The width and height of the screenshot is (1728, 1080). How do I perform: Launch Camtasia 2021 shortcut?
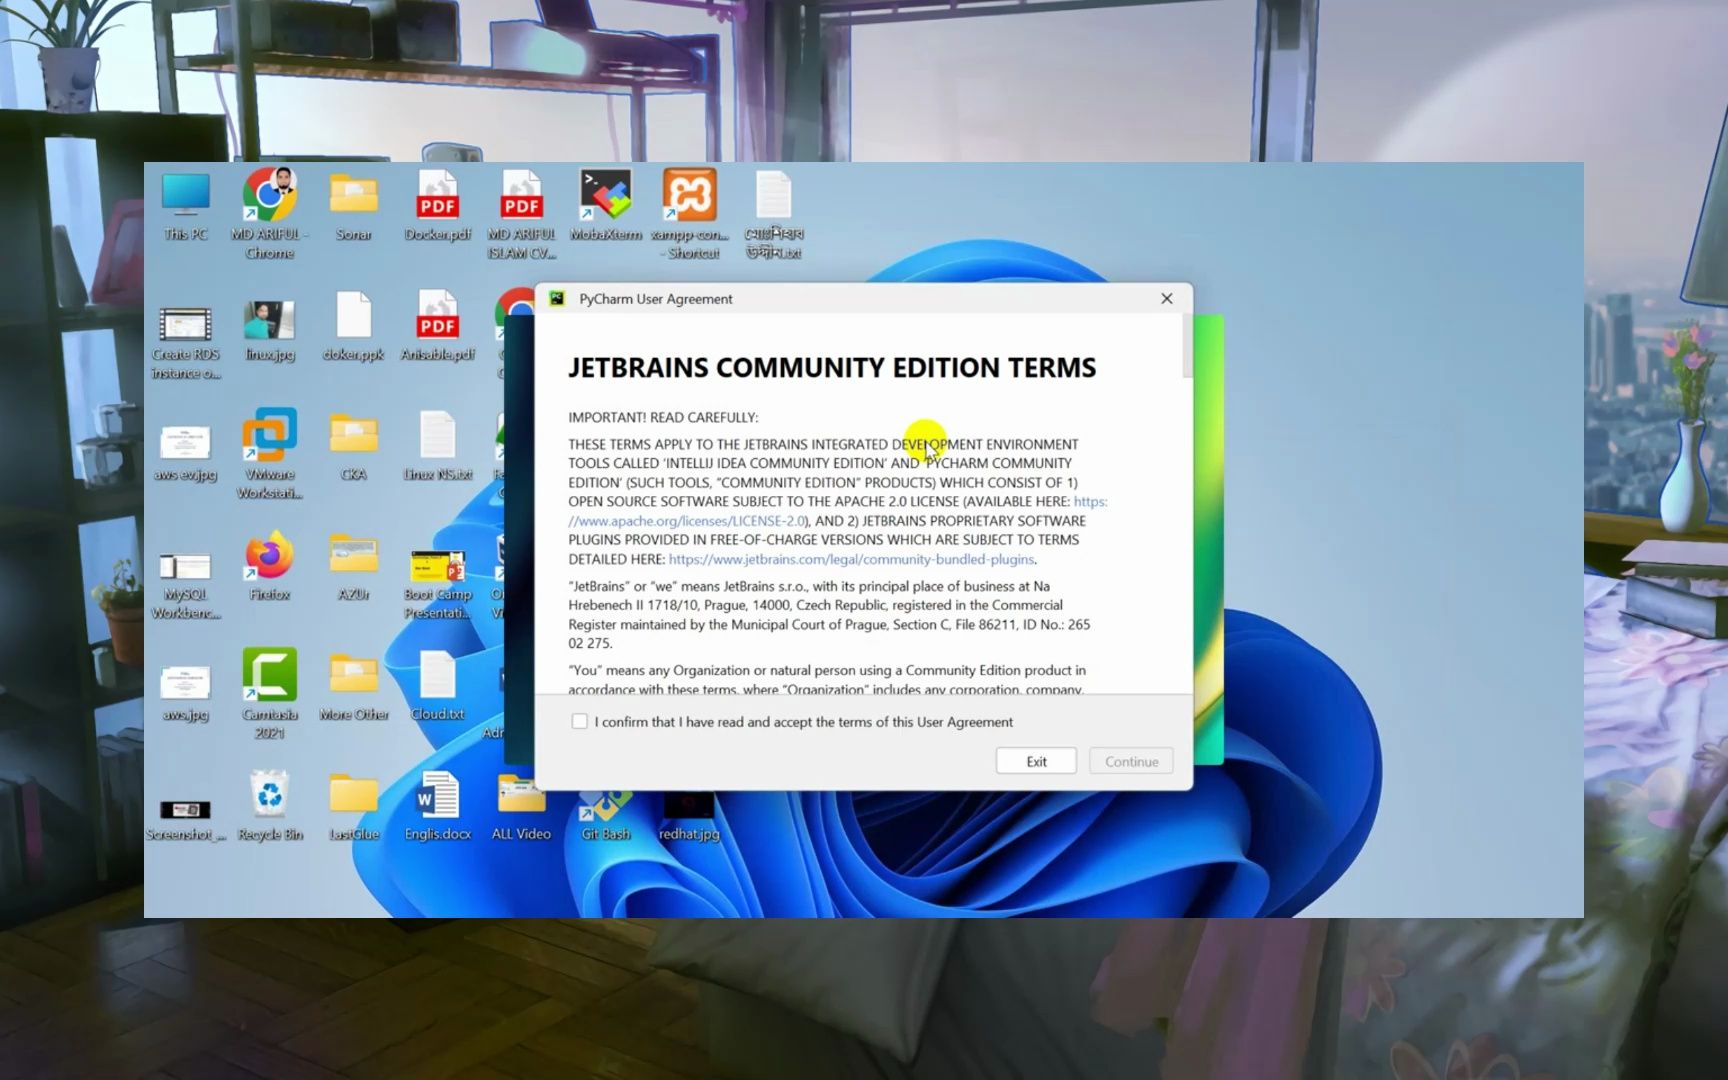[x=269, y=693]
